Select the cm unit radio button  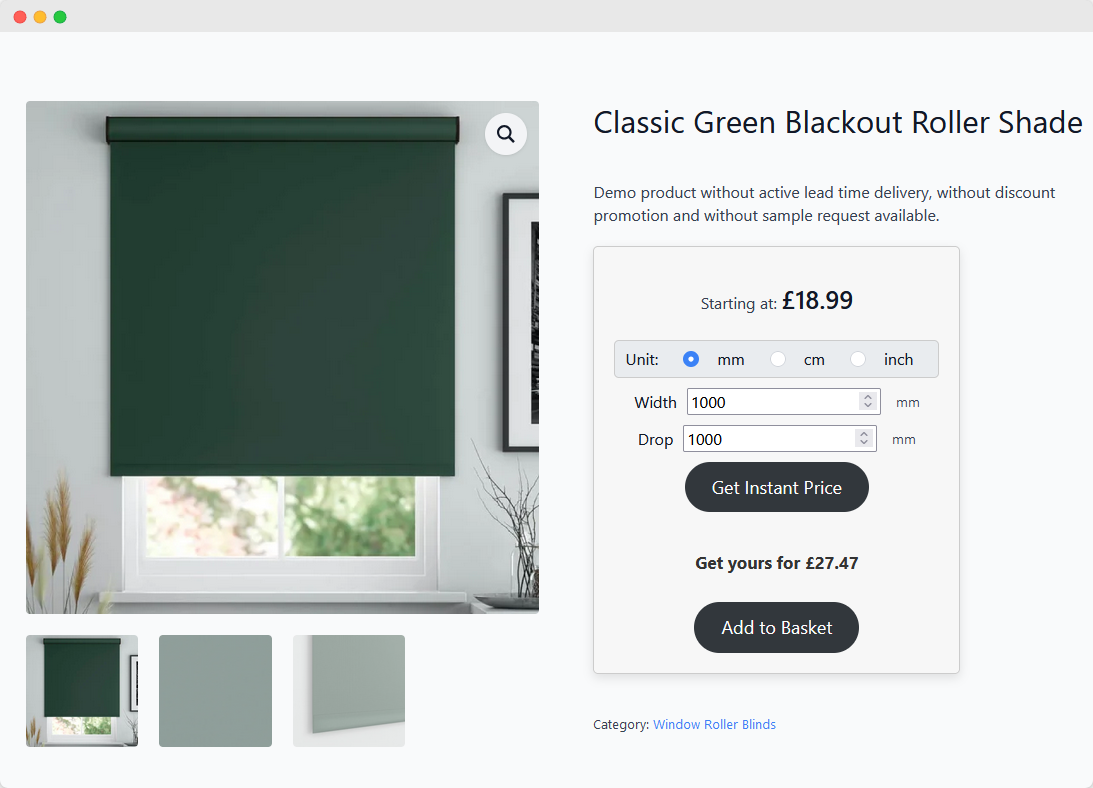coord(778,359)
